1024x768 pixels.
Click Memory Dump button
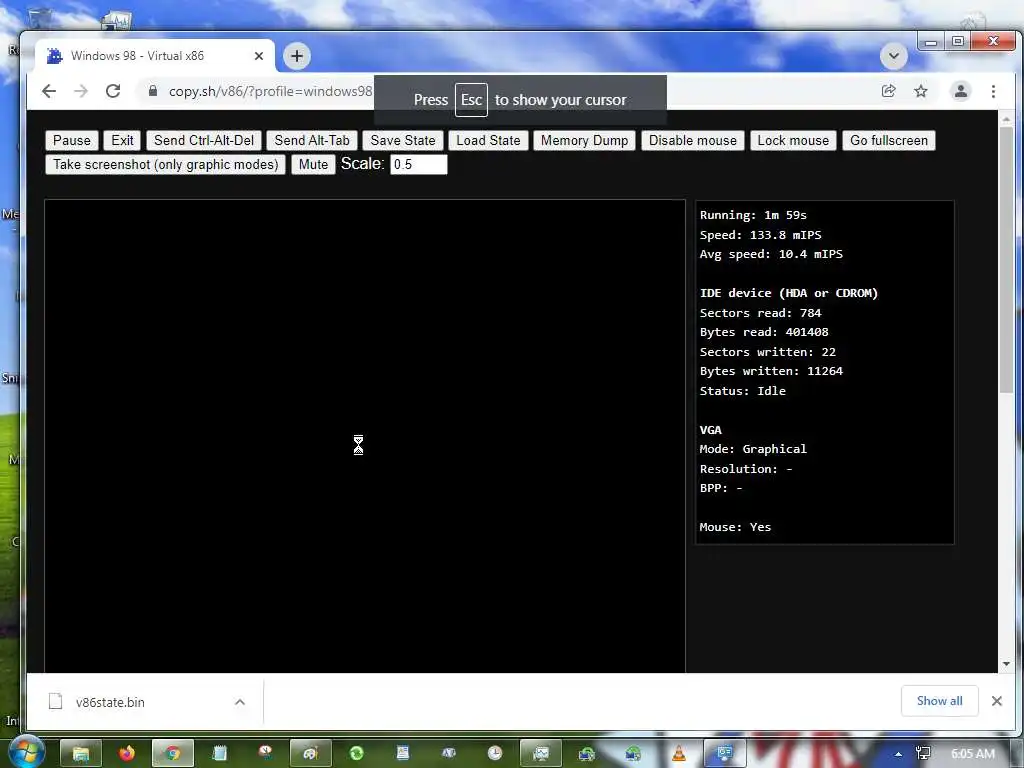[x=584, y=140]
